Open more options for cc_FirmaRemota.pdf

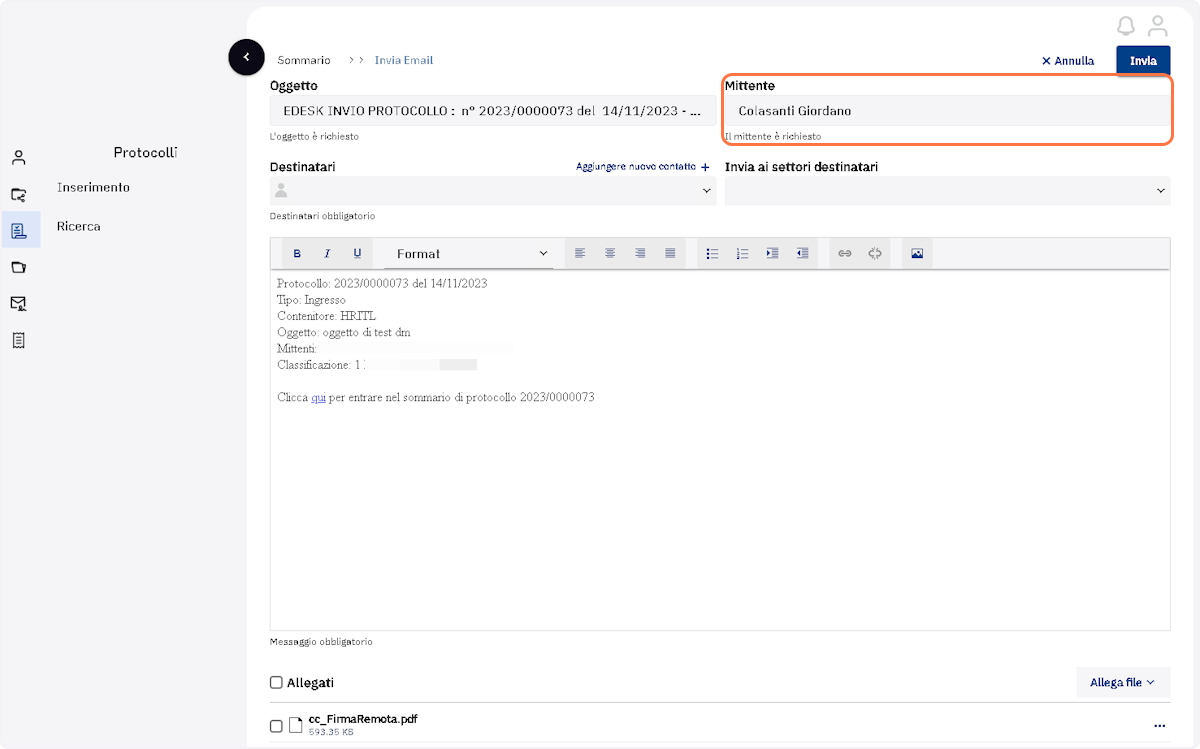1159,726
